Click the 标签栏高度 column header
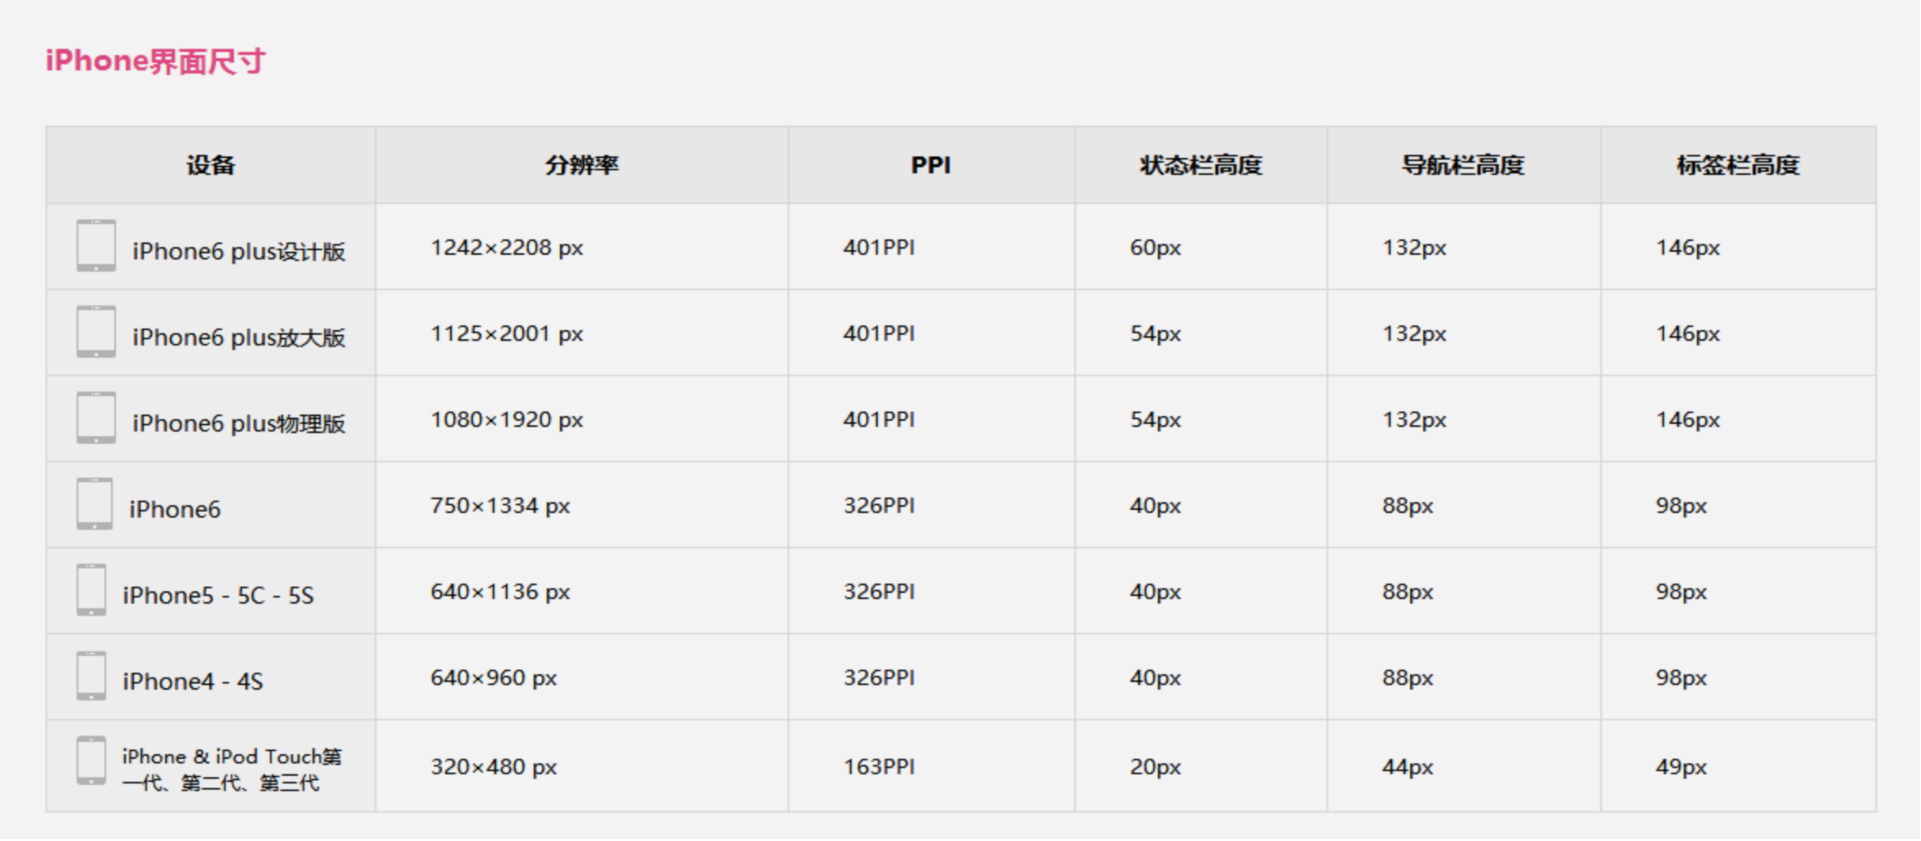1921x841 pixels. [x=1738, y=165]
